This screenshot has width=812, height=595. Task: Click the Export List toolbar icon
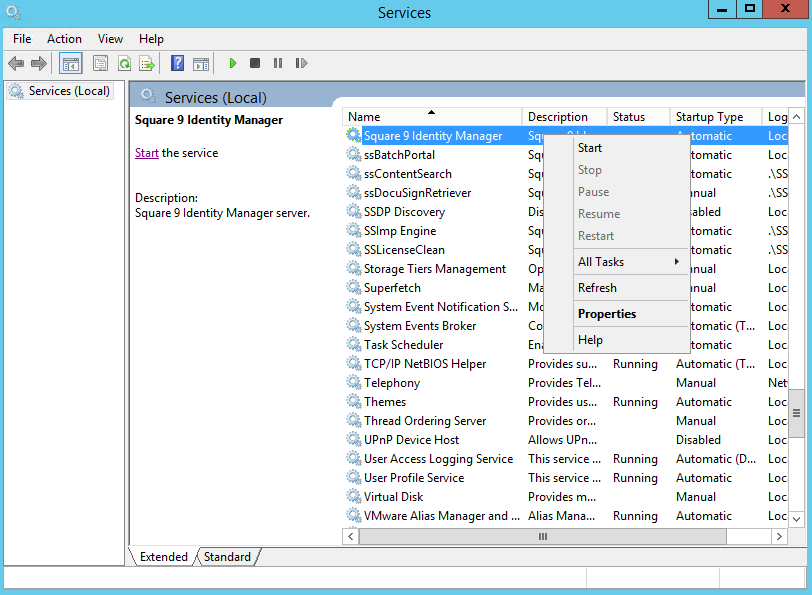(147, 64)
